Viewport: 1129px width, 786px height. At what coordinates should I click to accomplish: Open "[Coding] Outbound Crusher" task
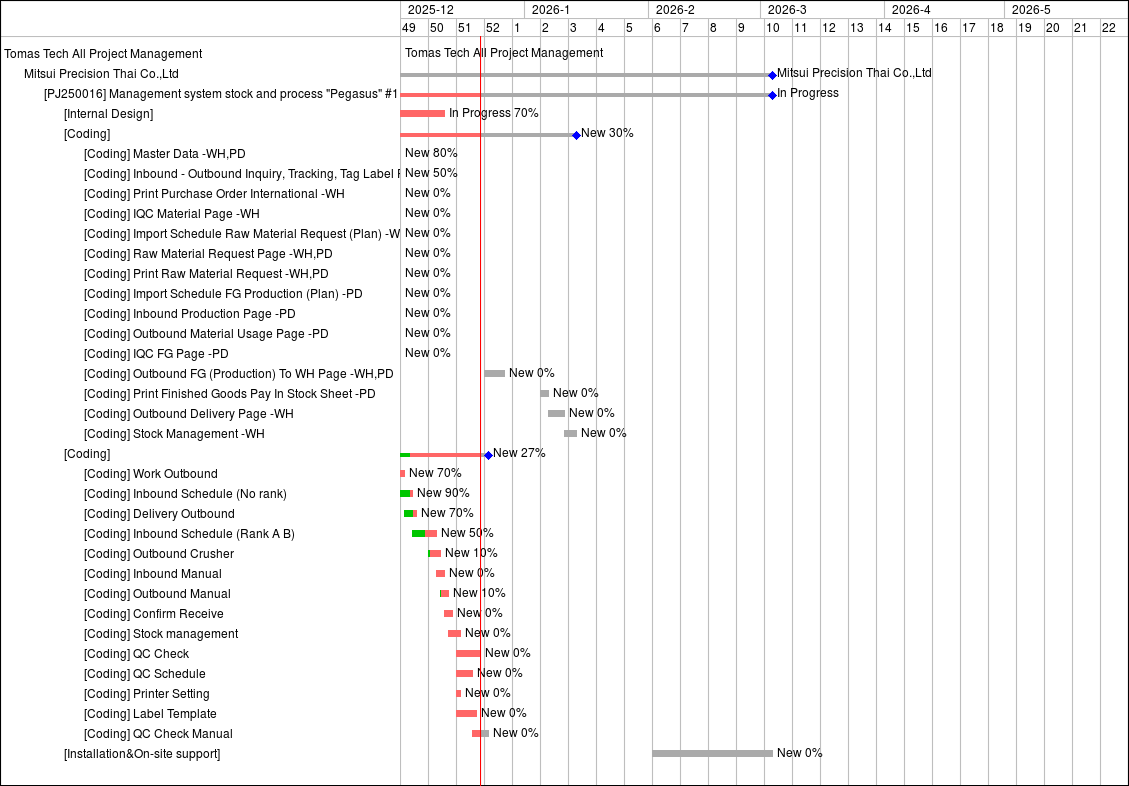pos(159,554)
